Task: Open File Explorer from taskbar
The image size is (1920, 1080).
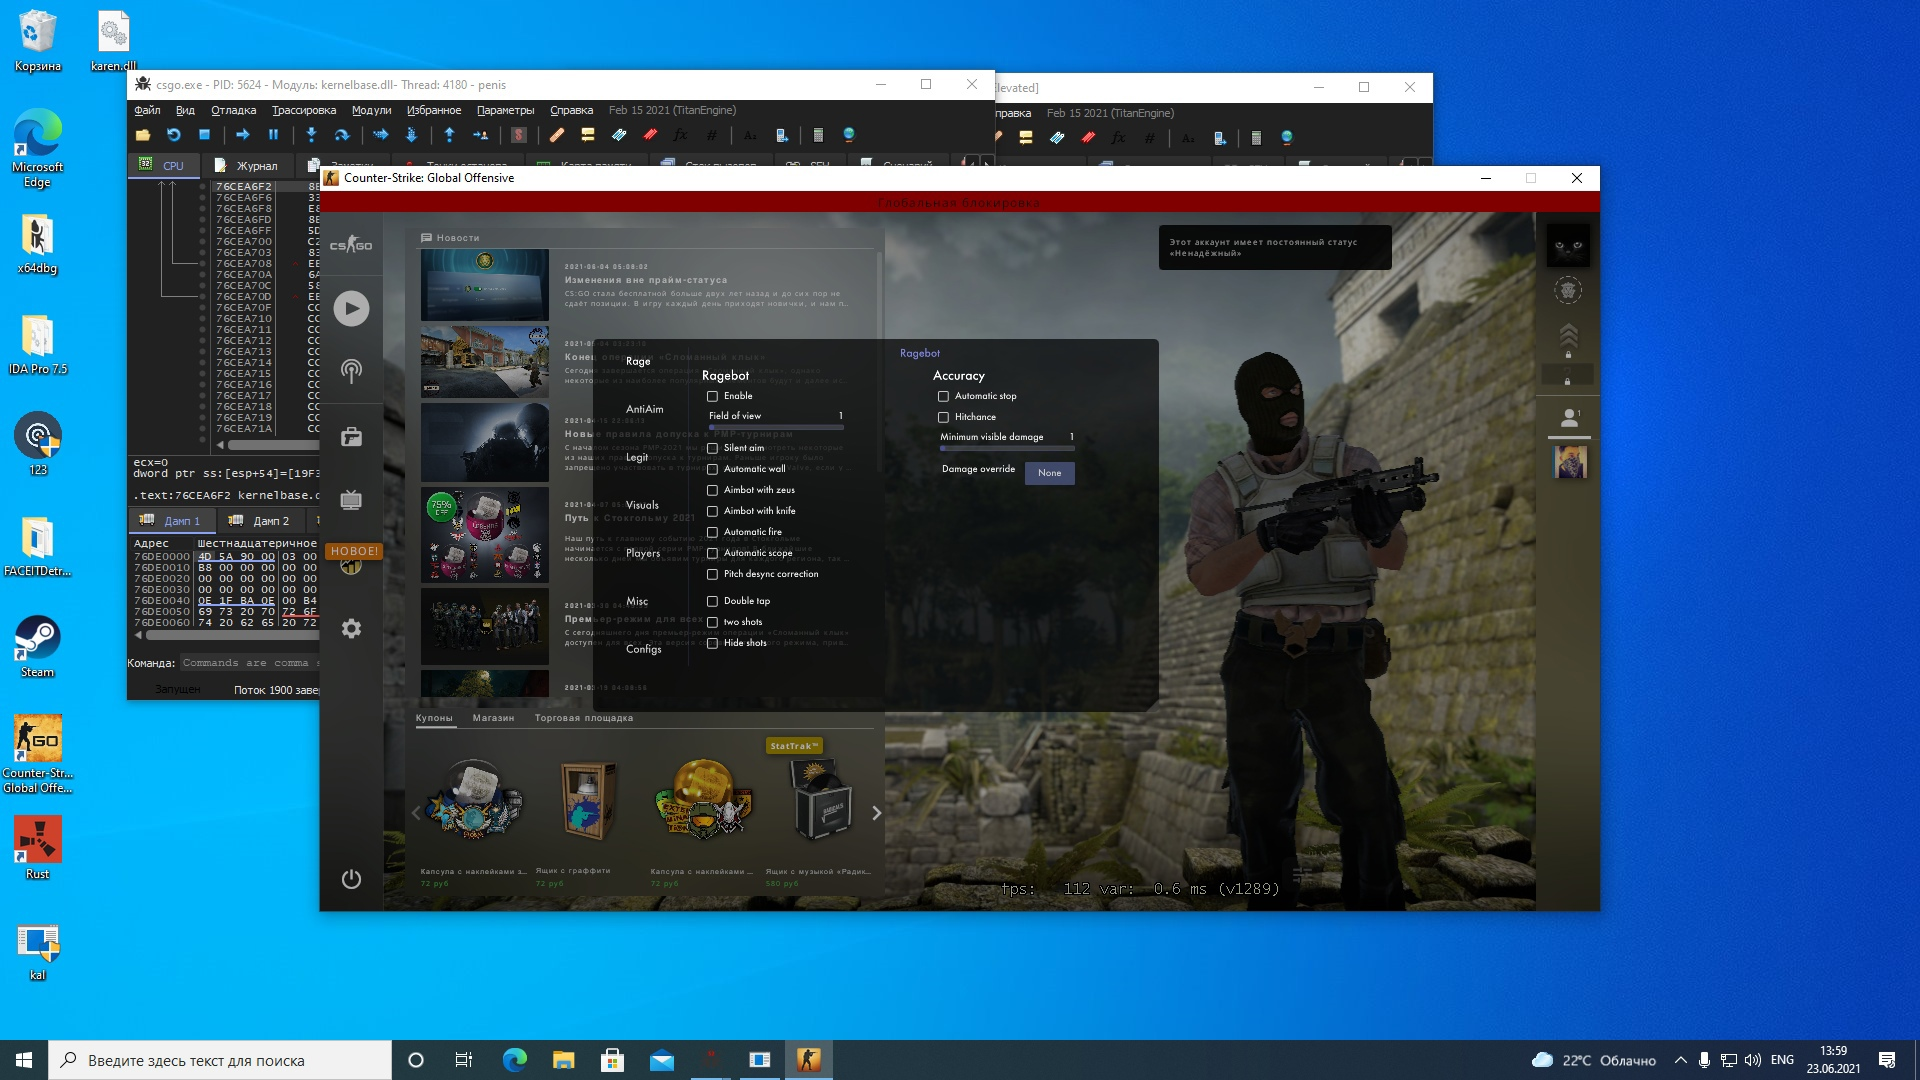Action: 563,1060
